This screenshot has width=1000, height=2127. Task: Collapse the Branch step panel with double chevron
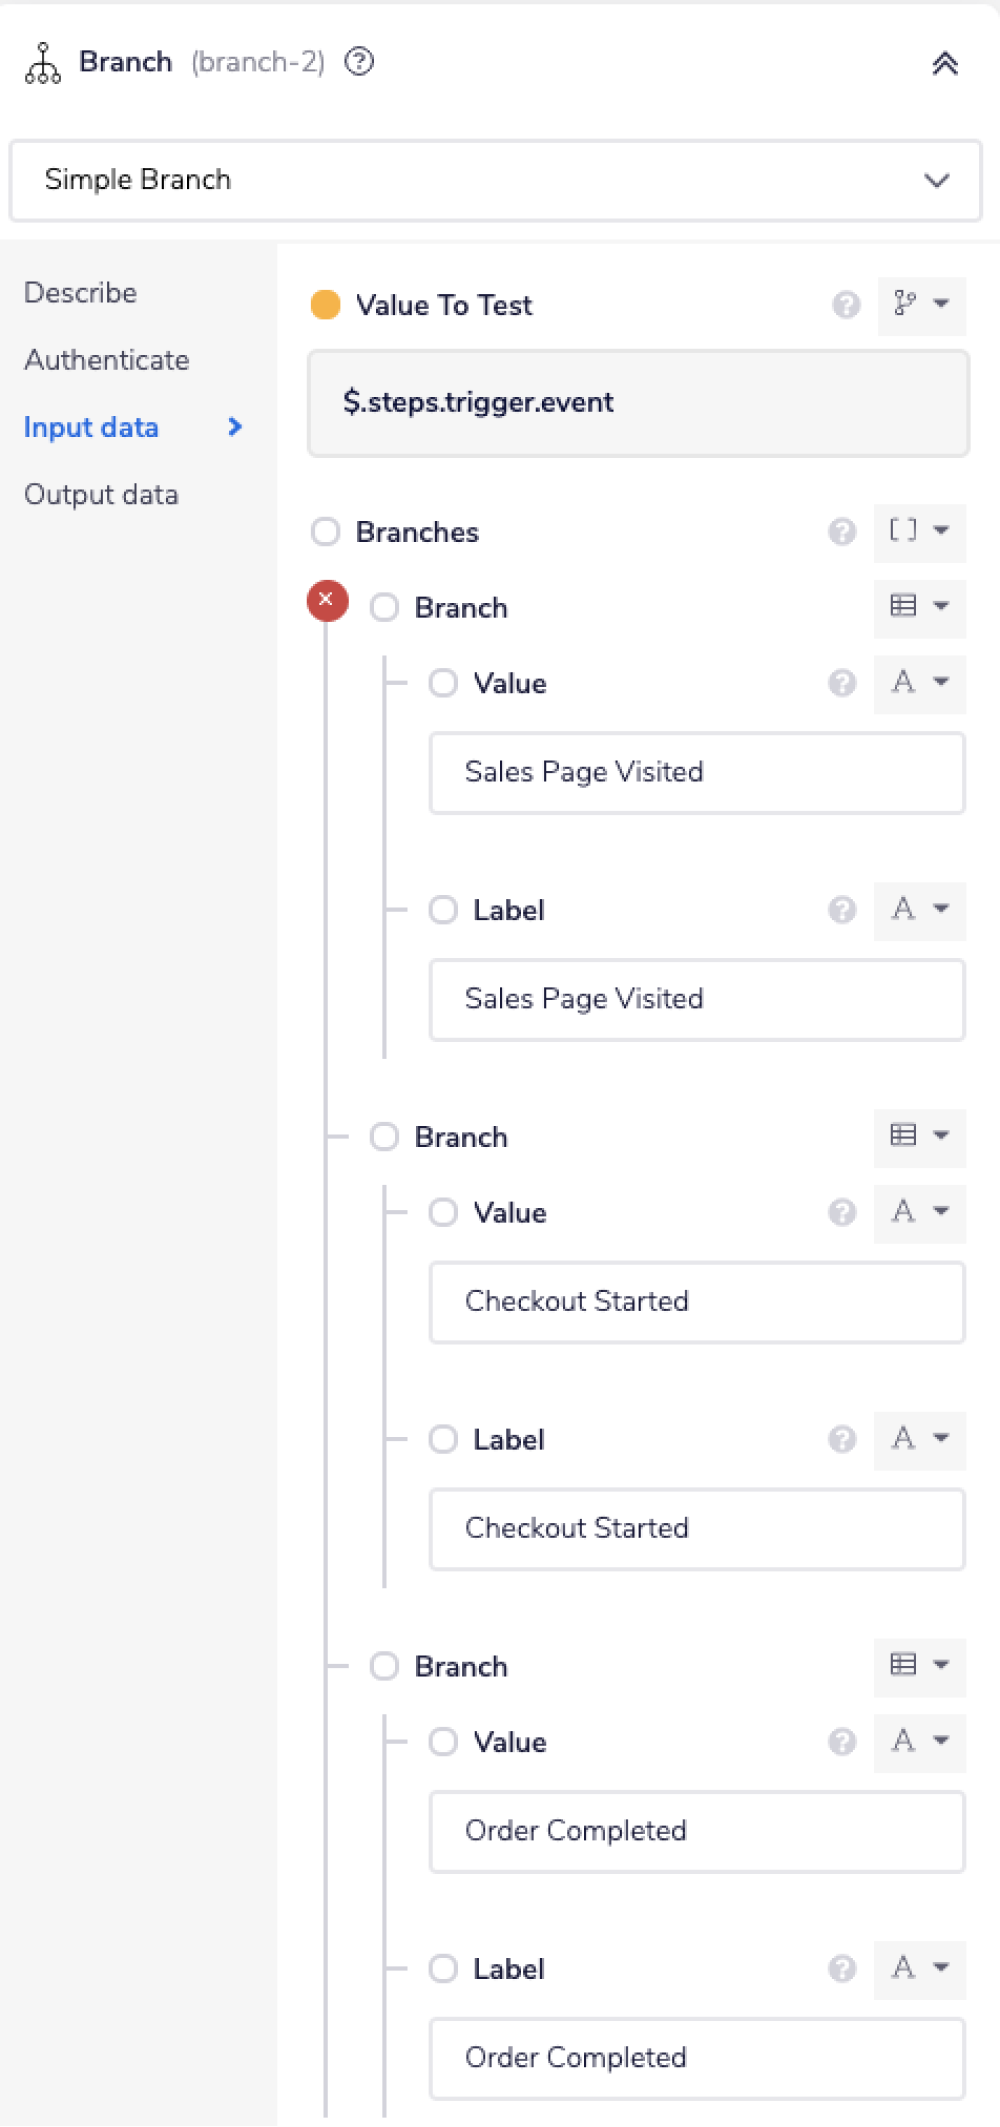point(945,64)
